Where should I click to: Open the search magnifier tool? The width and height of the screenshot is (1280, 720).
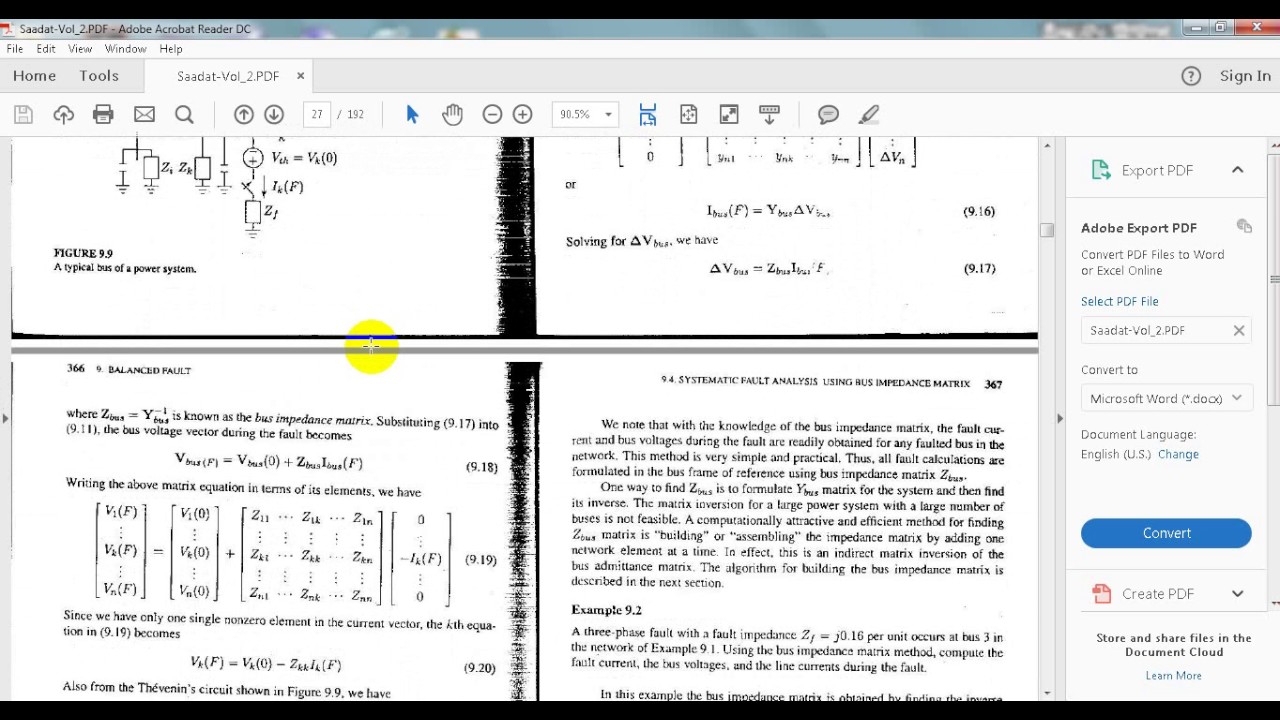pyautogui.click(x=184, y=115)
